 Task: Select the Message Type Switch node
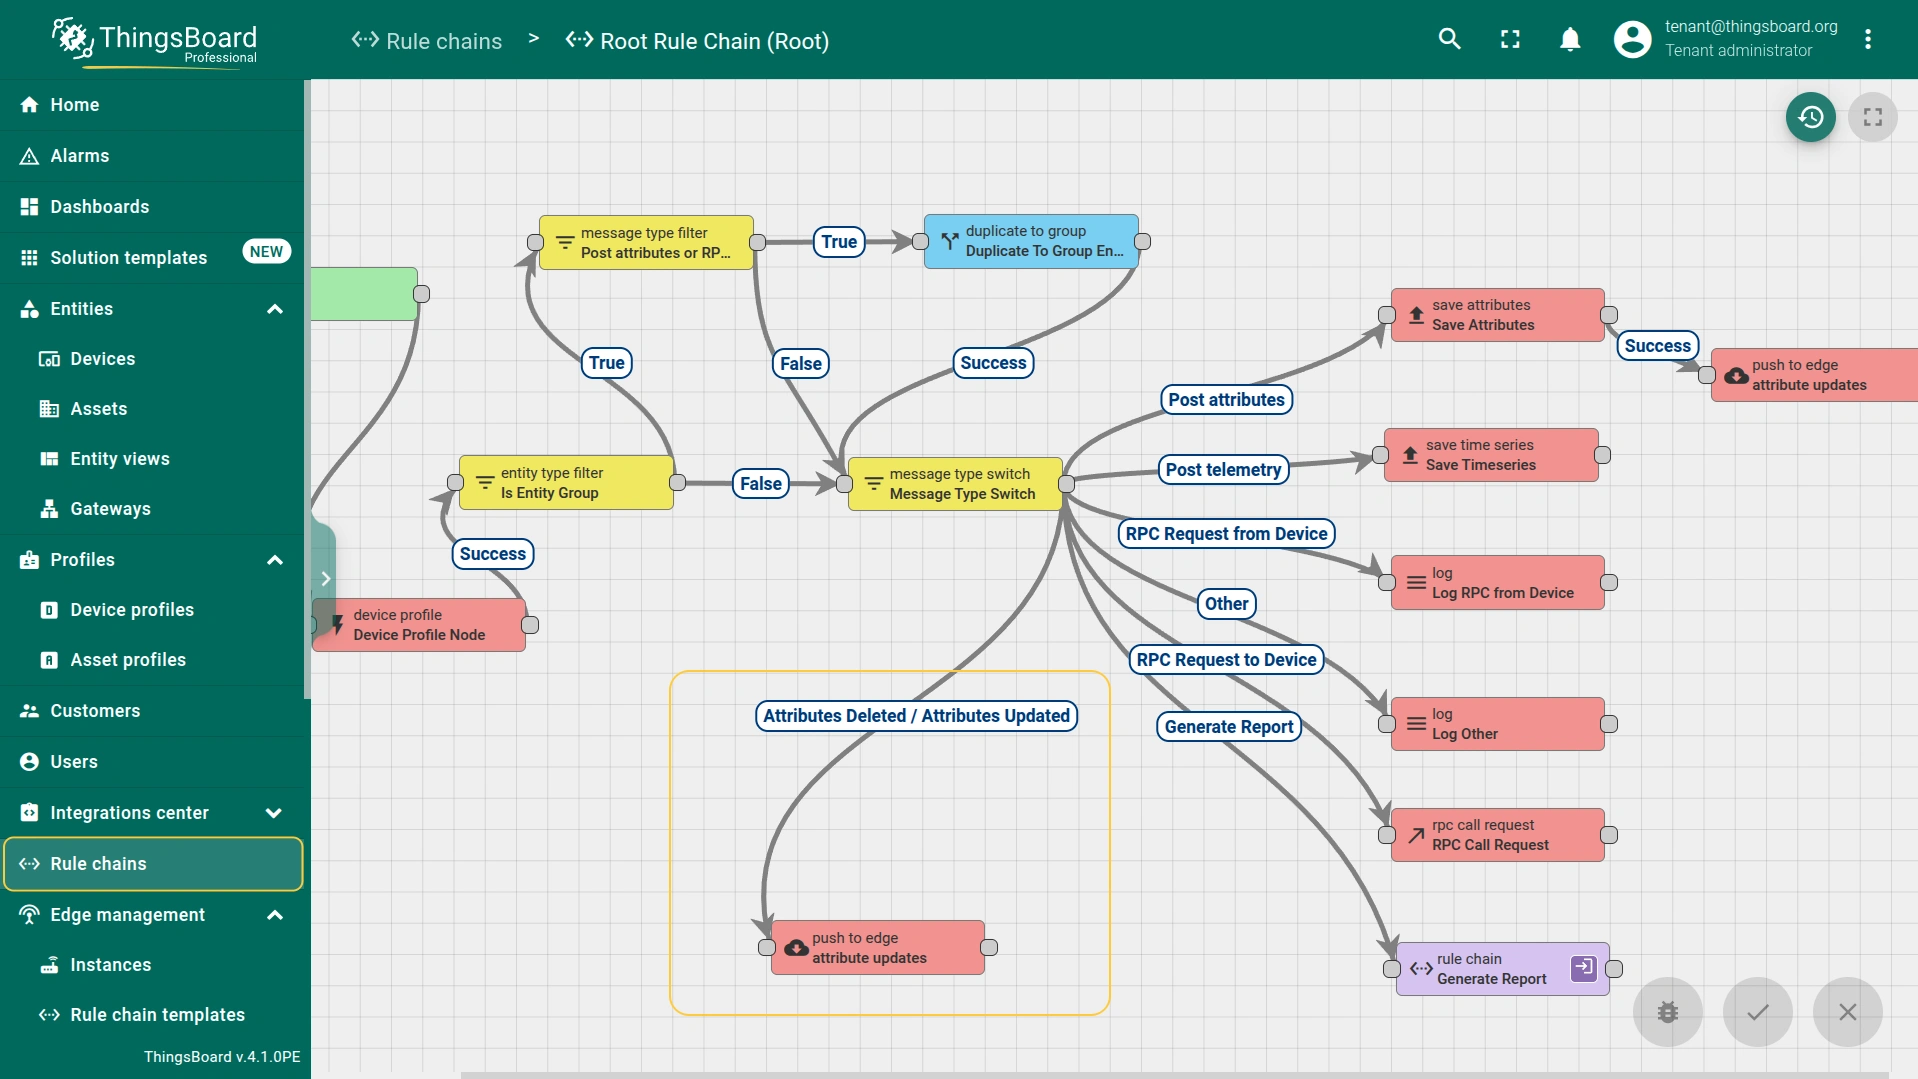tap(955, 484)
